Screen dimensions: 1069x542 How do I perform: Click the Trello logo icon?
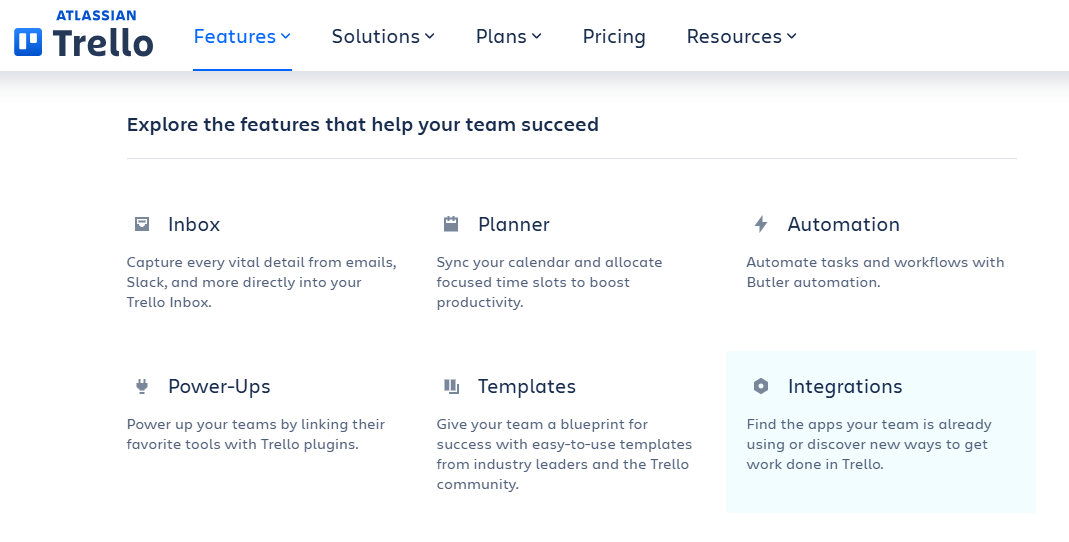point(28,42)
